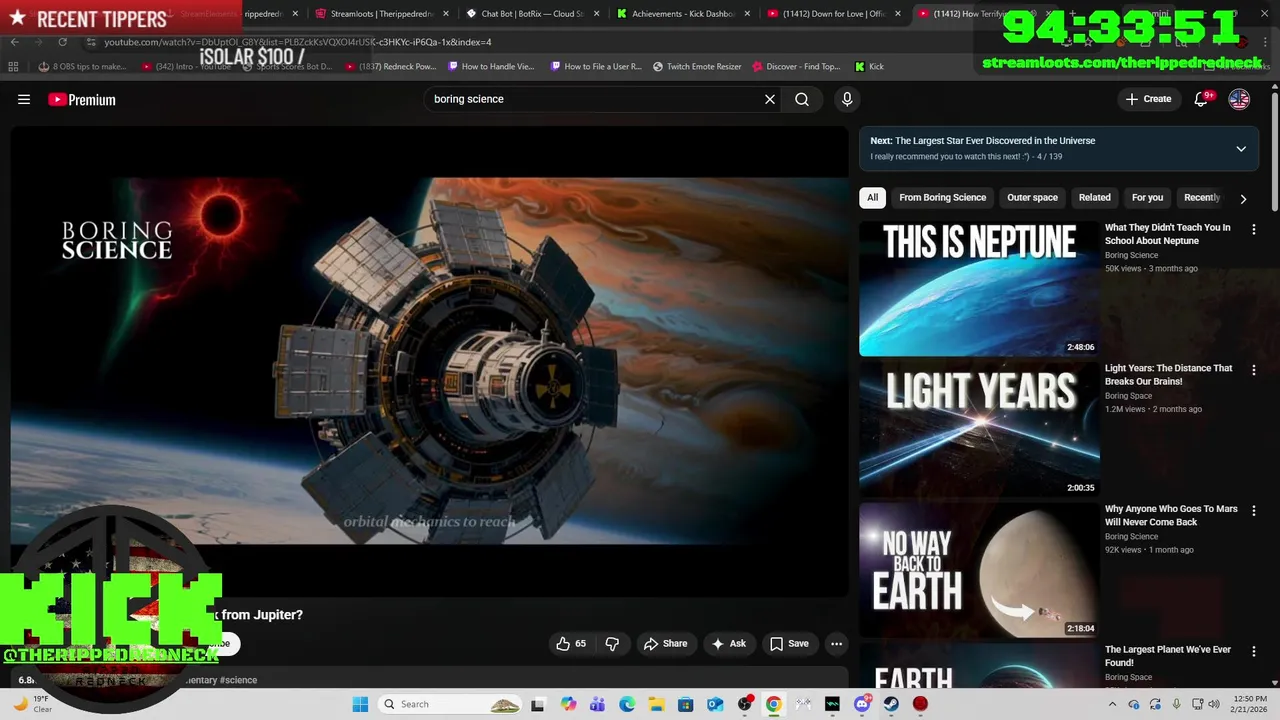Open Chrome apps grid in bookmarks bar
The height and width of the screenshot is (720, 1280).
[13, 66]
